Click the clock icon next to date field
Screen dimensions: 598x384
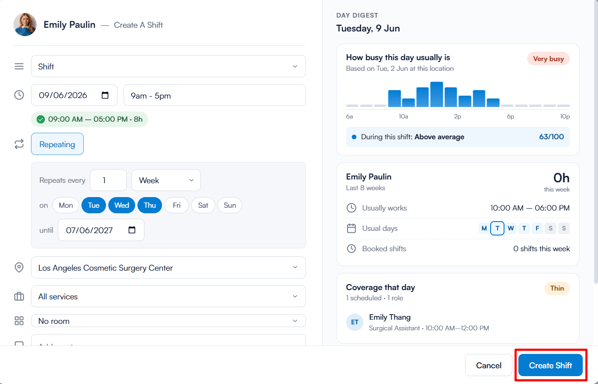point(19,95)
